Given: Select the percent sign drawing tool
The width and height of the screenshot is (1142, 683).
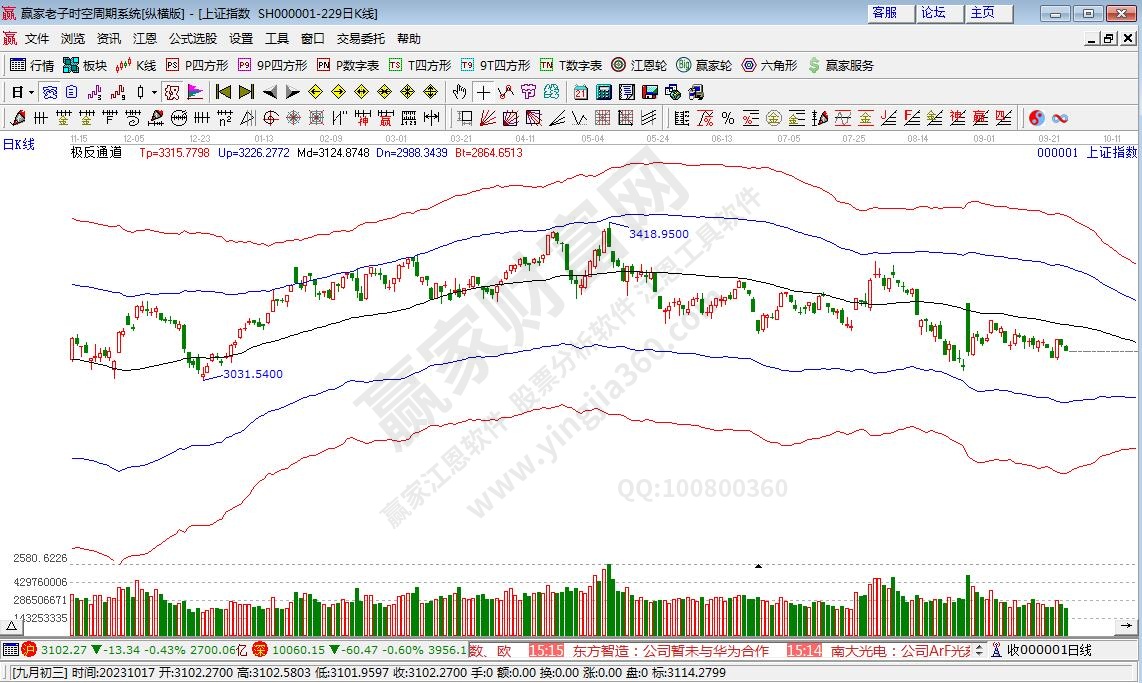Looking at the screenshot, I should [x=727, y=118].
